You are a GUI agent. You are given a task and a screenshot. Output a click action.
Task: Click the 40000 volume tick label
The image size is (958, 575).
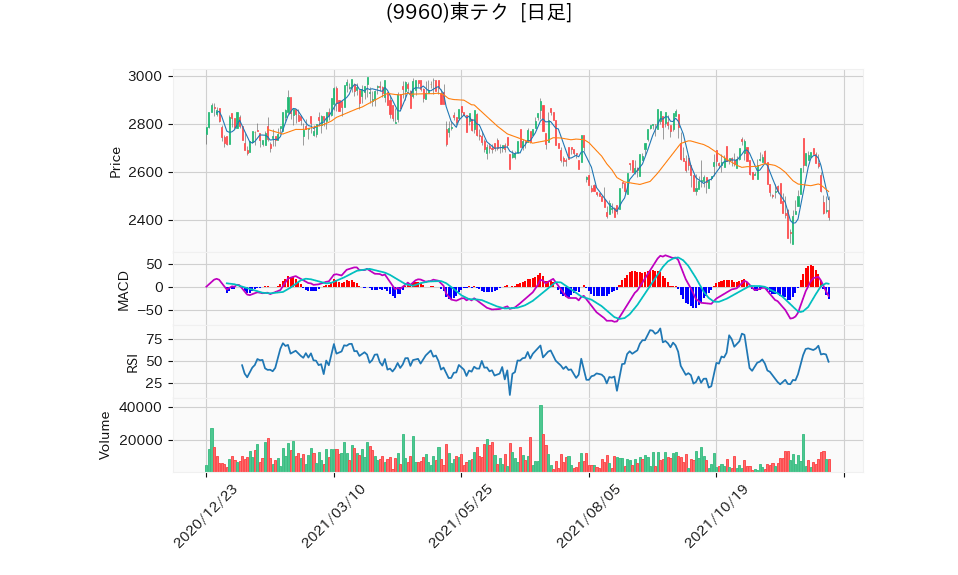click(141, 408)
